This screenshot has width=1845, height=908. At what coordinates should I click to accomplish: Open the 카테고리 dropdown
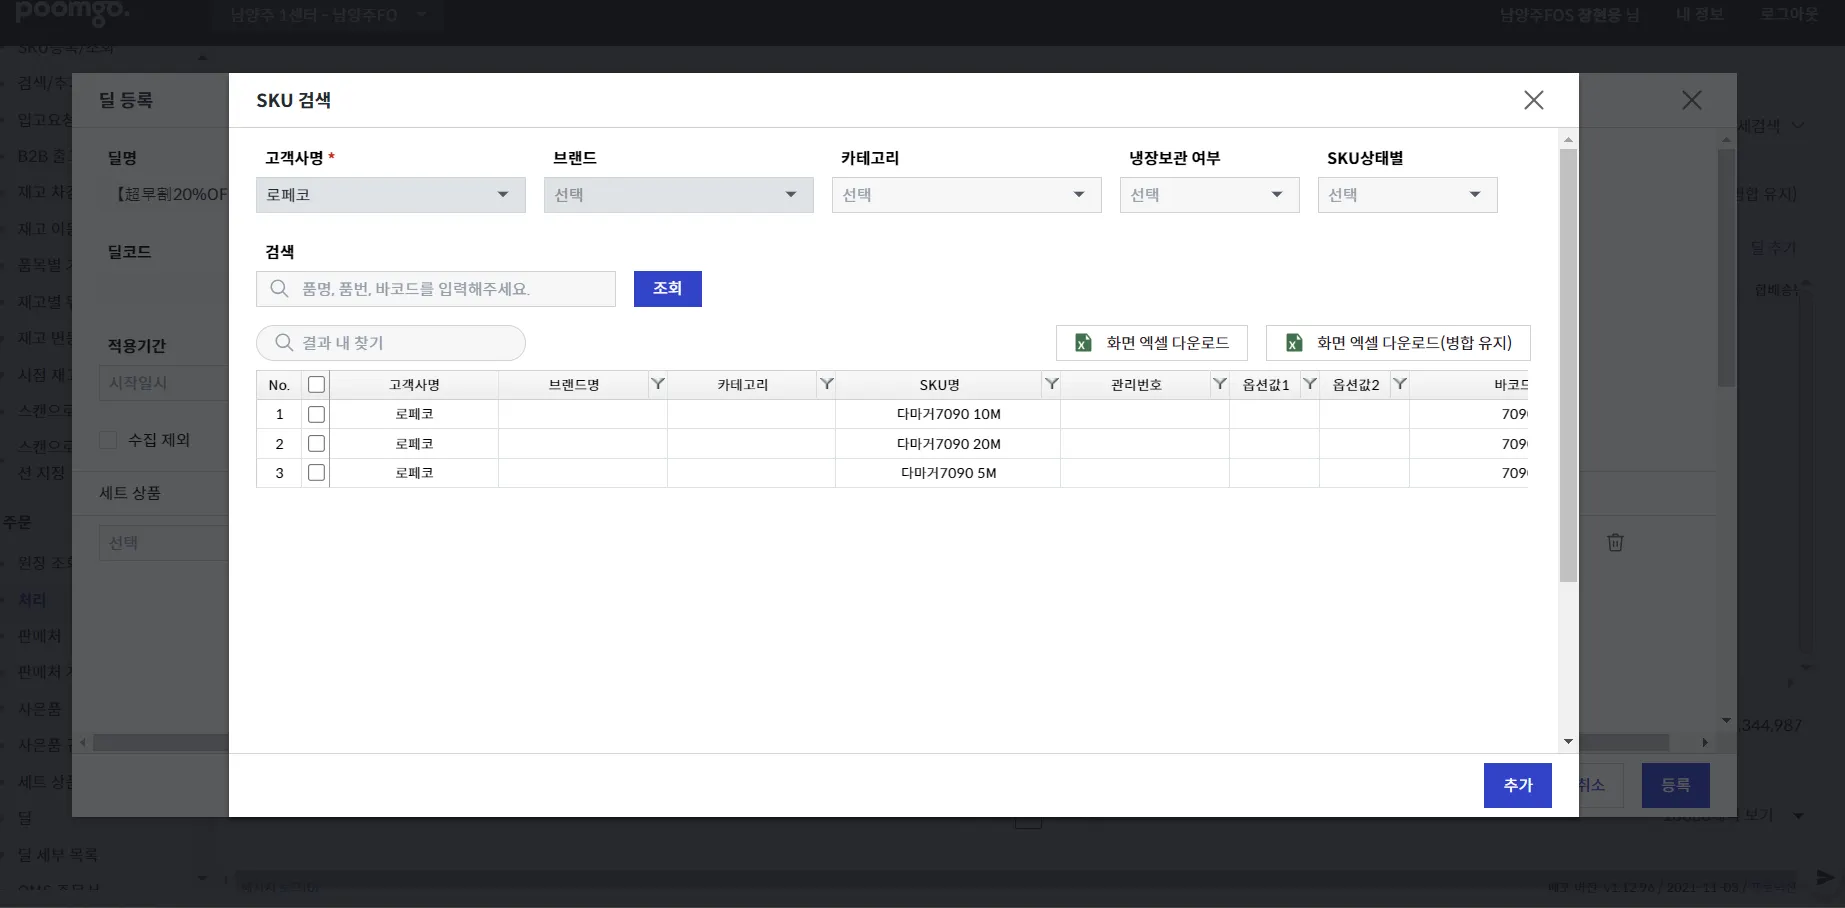[967, 195]
